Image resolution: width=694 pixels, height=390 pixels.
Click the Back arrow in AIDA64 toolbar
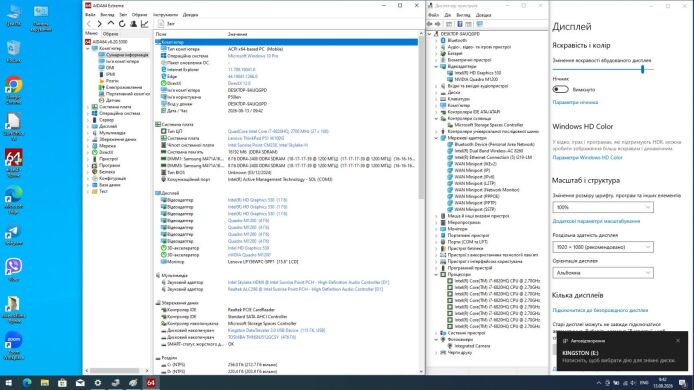89,24
